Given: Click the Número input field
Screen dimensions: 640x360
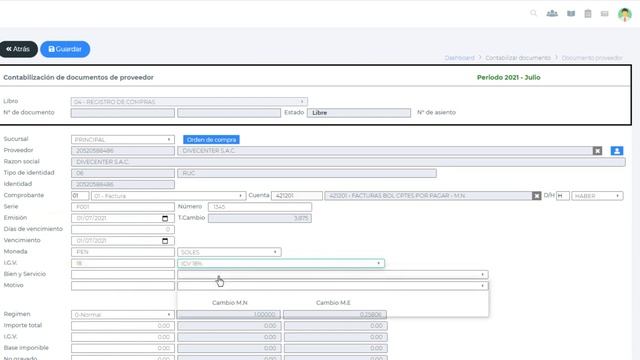Looking at the screenshot, I should pos(260,207).
